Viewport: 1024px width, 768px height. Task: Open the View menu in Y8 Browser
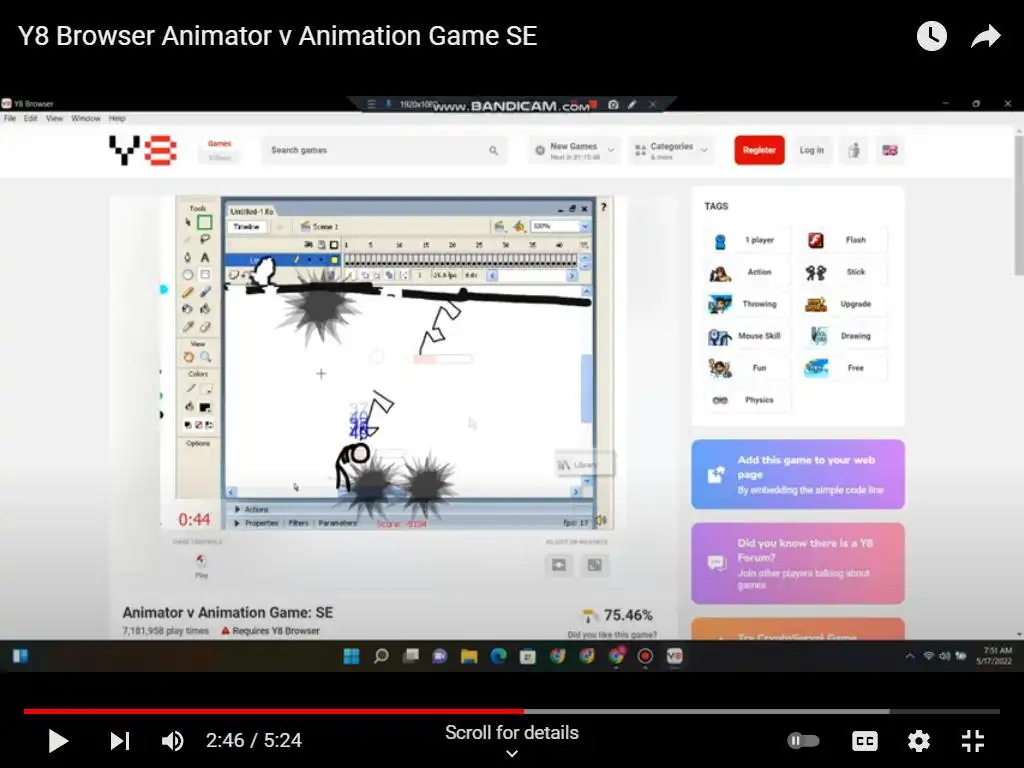pyautogui.click(x=54, y=118)
